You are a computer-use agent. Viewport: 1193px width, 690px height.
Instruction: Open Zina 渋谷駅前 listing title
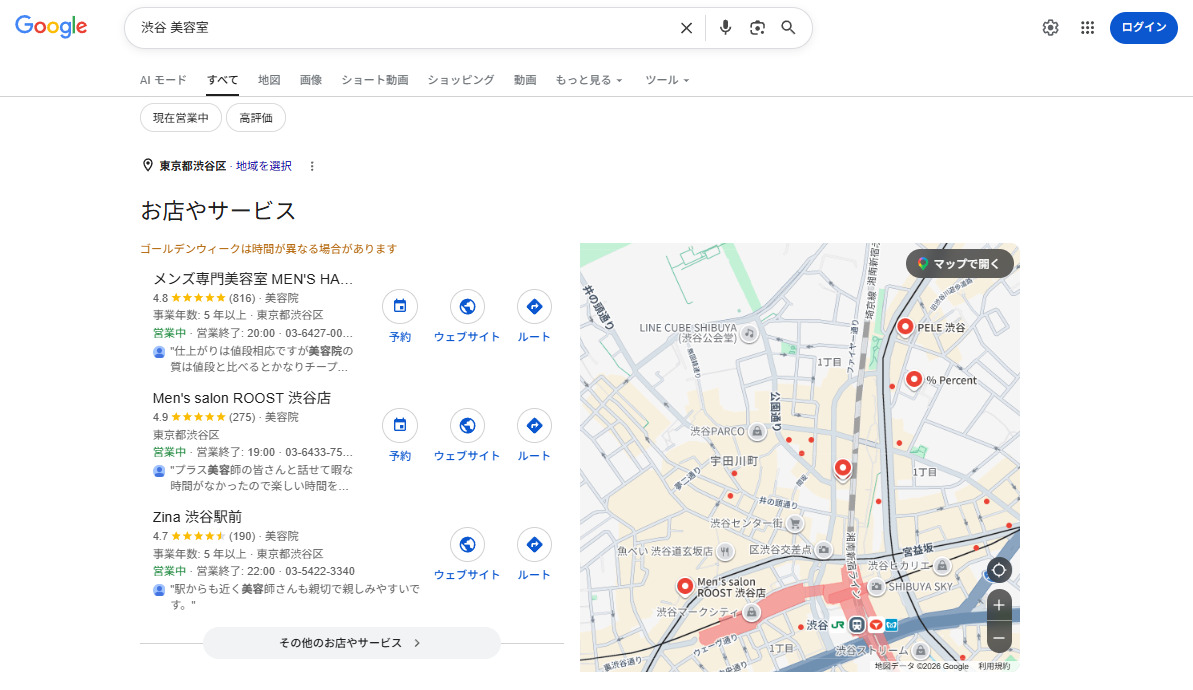pyautogui.click(x=197, y=517)
